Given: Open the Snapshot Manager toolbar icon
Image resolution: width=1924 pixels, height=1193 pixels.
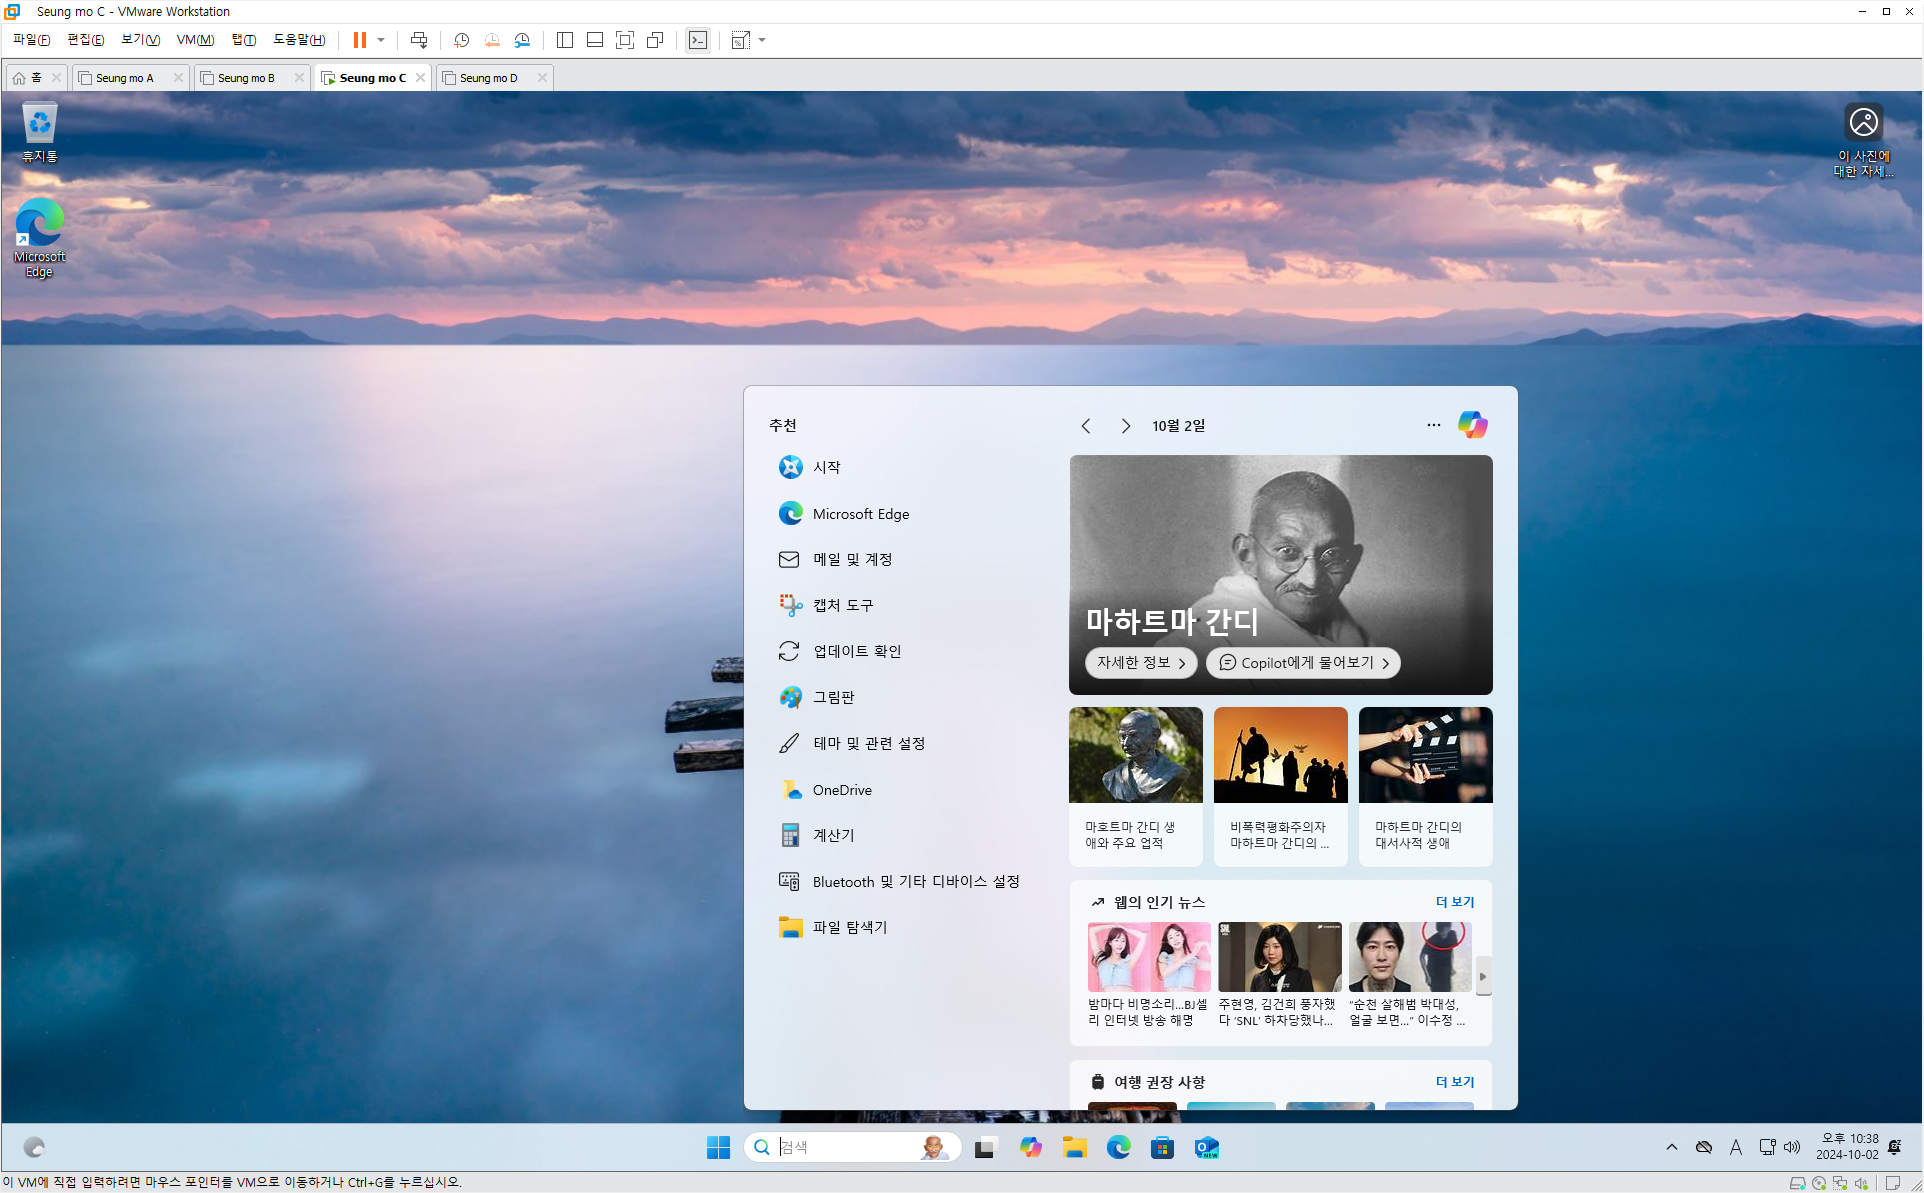Looking at the screenshot, I should click(522, 40).
